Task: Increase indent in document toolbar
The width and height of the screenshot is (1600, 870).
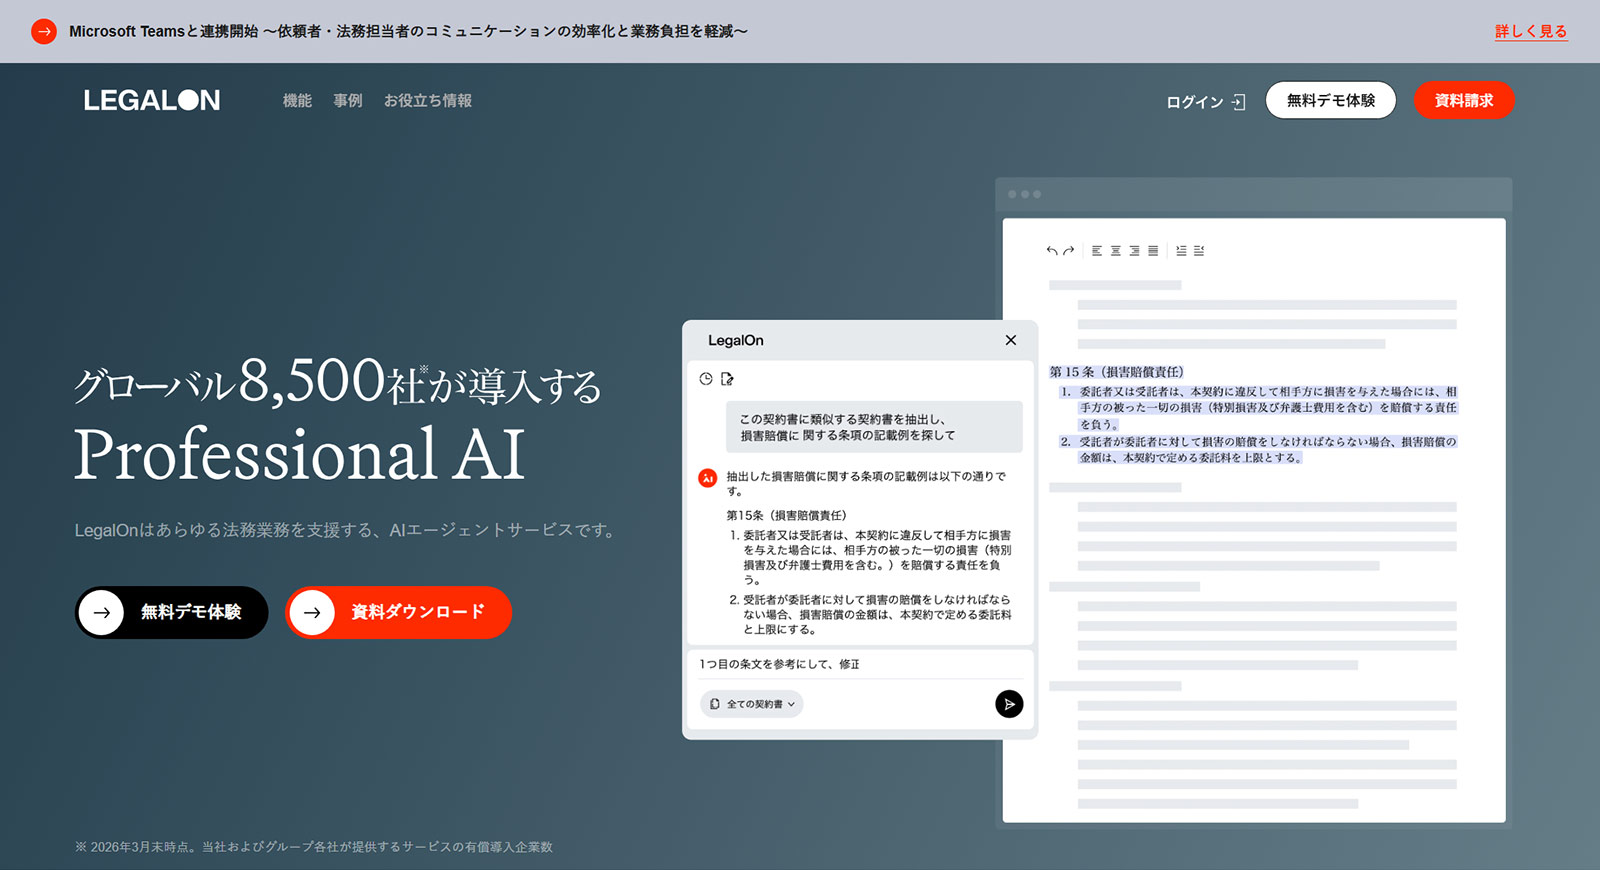Action: pyautogui.click(x=1181, y=251)
